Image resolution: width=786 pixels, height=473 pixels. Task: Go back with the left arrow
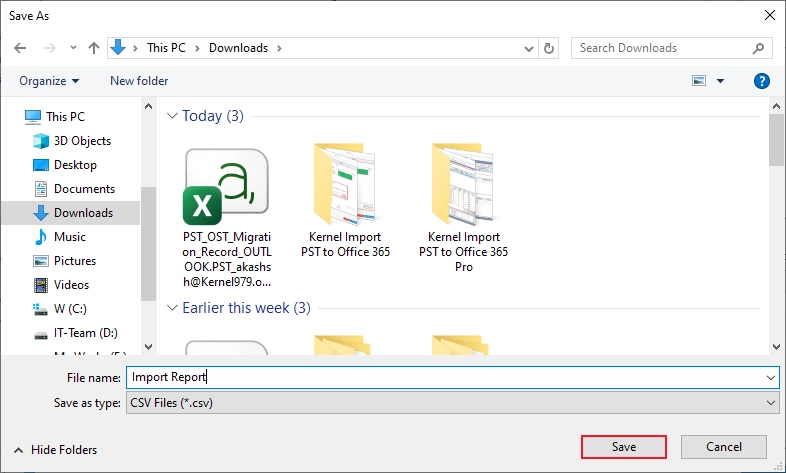point(20,48)
